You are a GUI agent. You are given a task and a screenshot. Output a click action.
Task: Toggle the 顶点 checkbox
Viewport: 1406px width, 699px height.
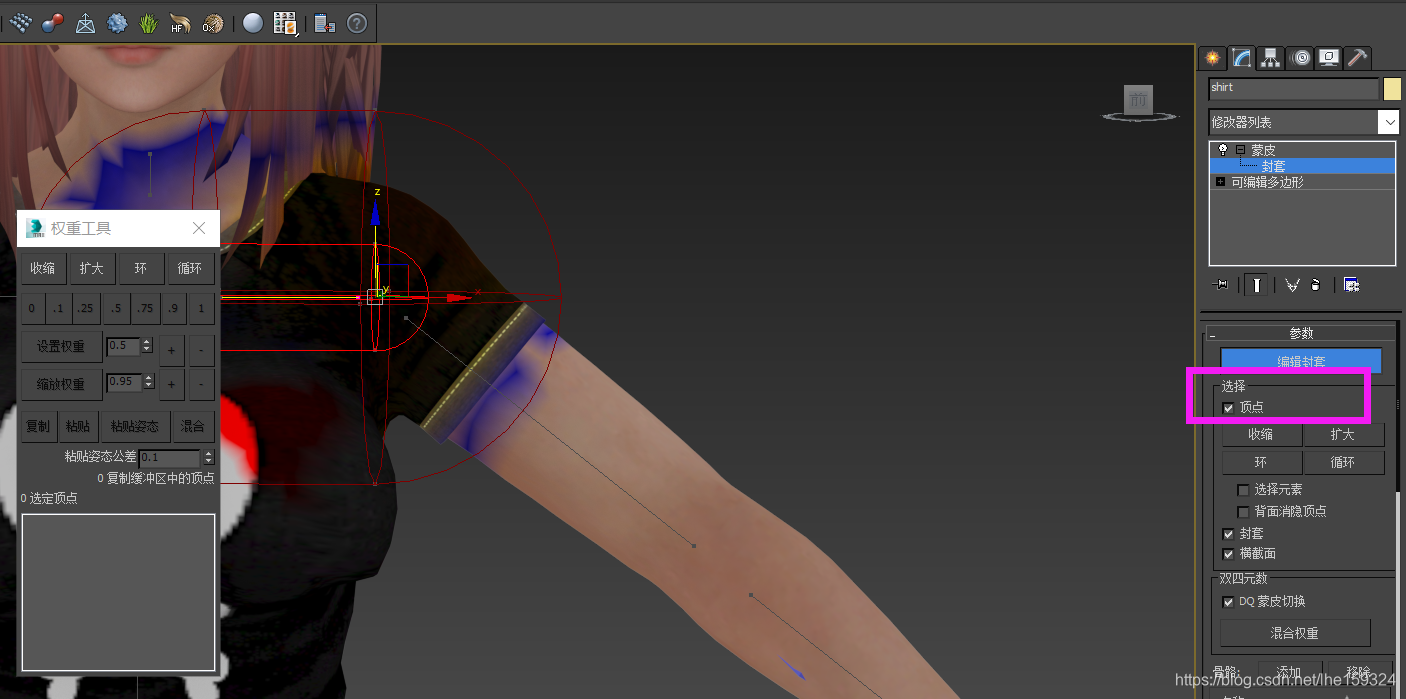point(1228,407)
